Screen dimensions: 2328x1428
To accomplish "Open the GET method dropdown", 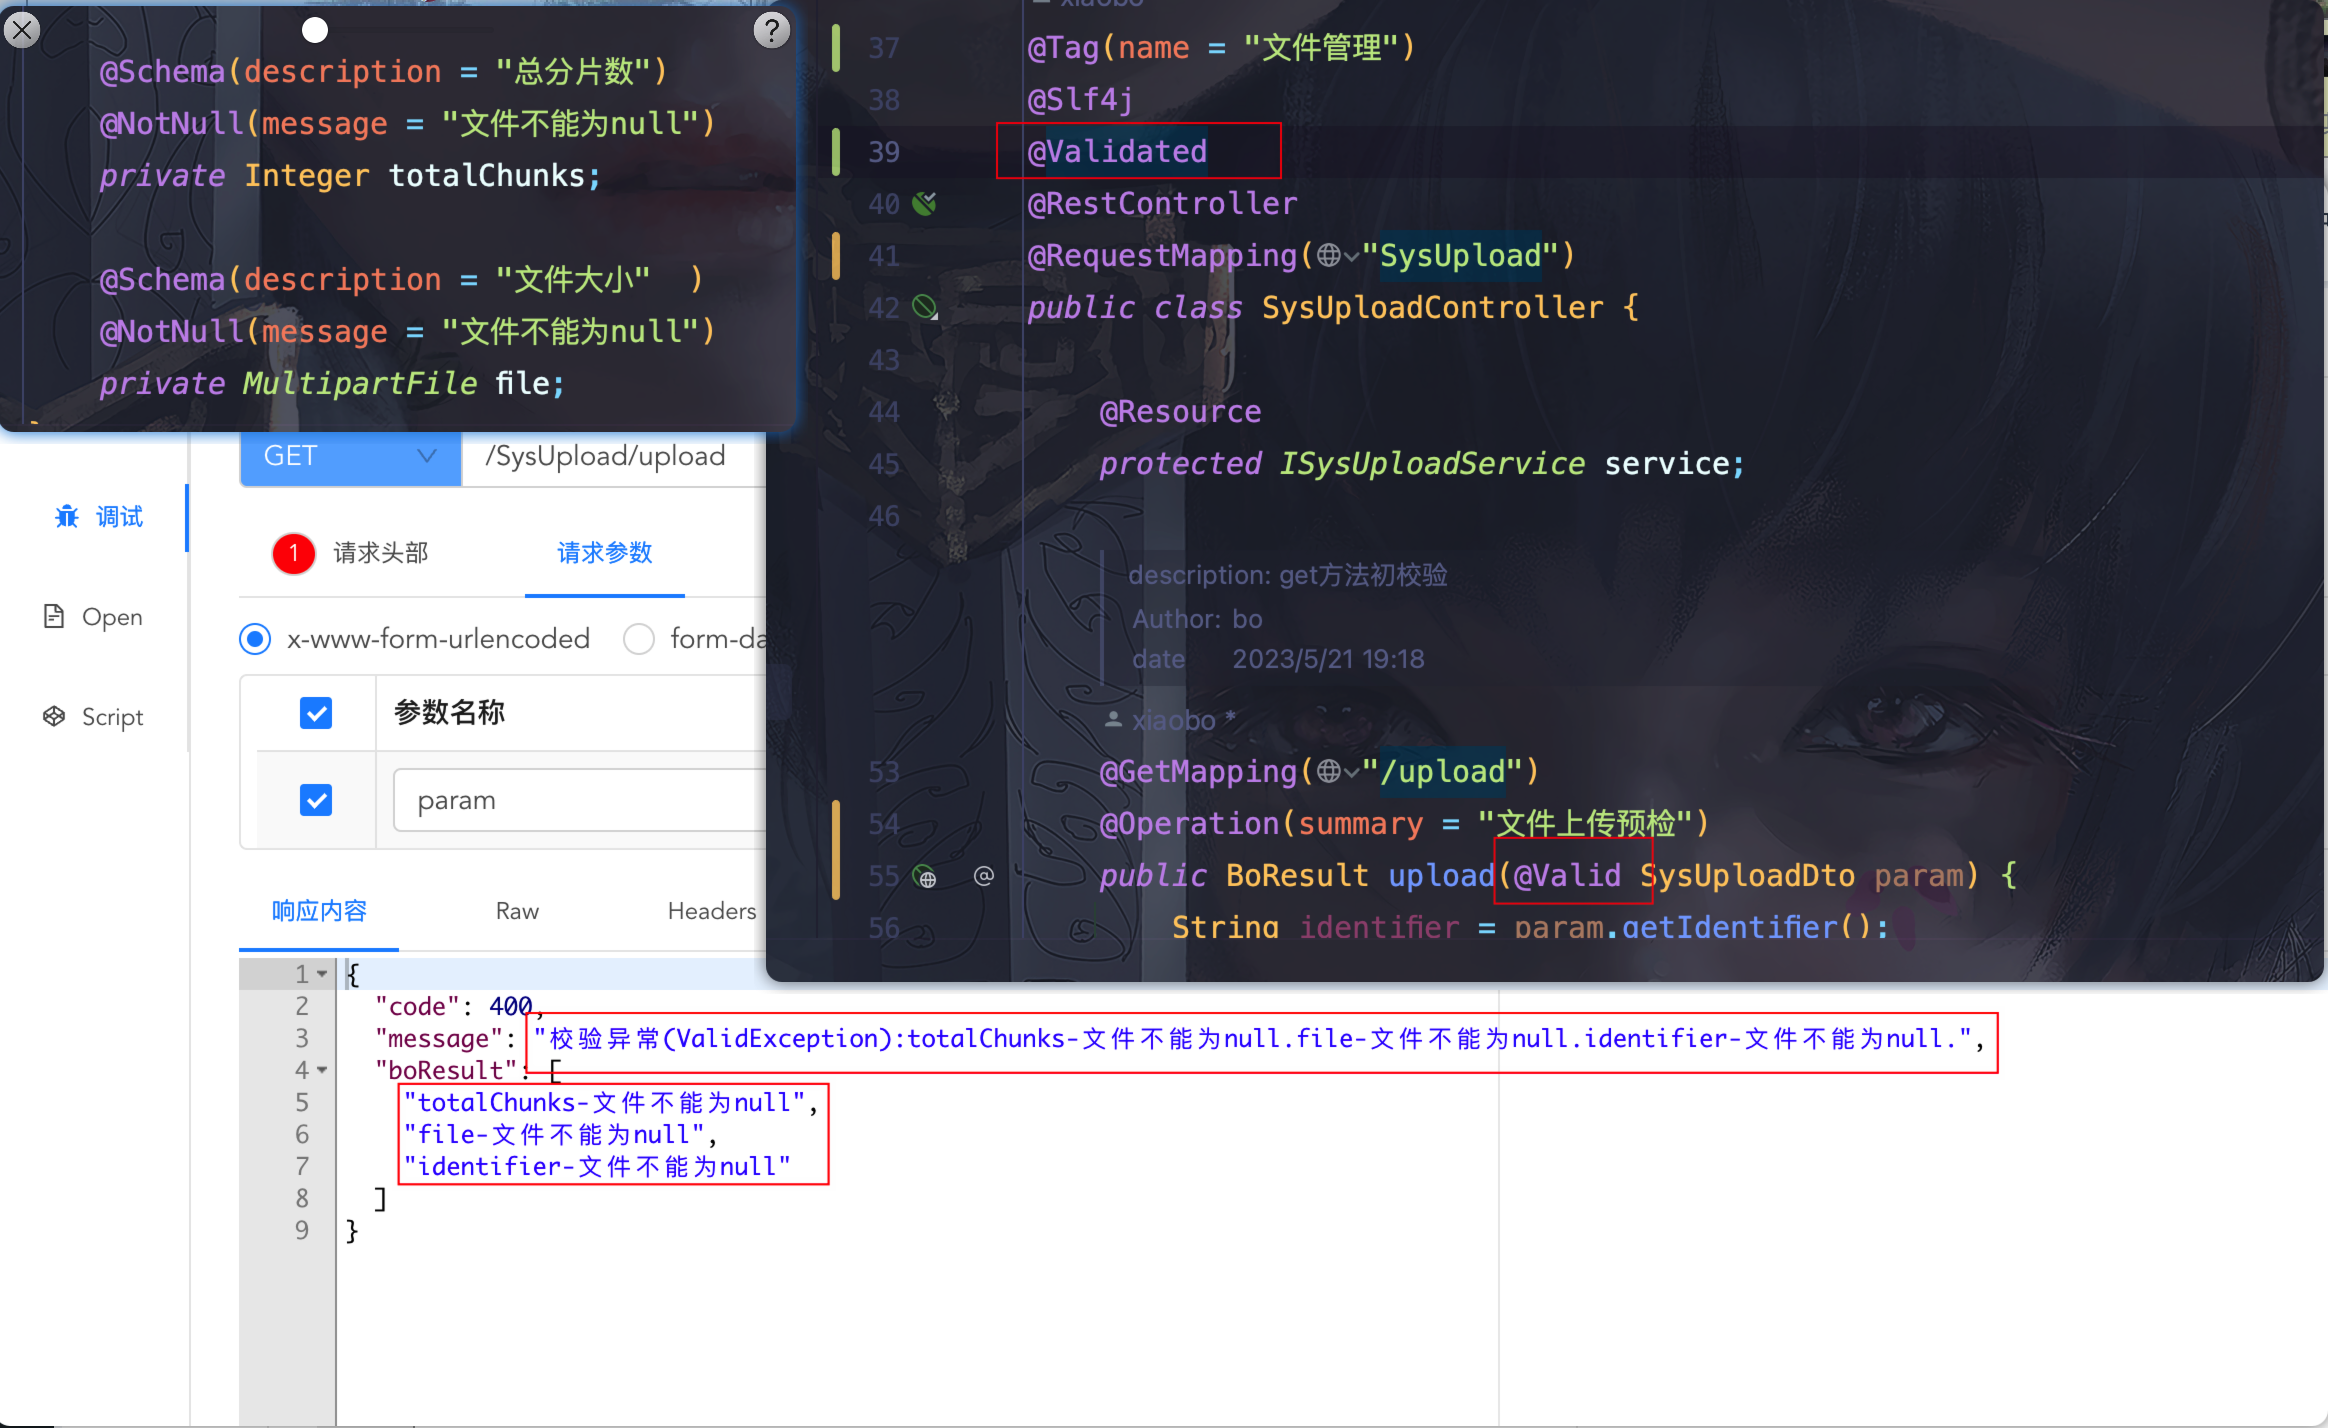I will point(350,456).
